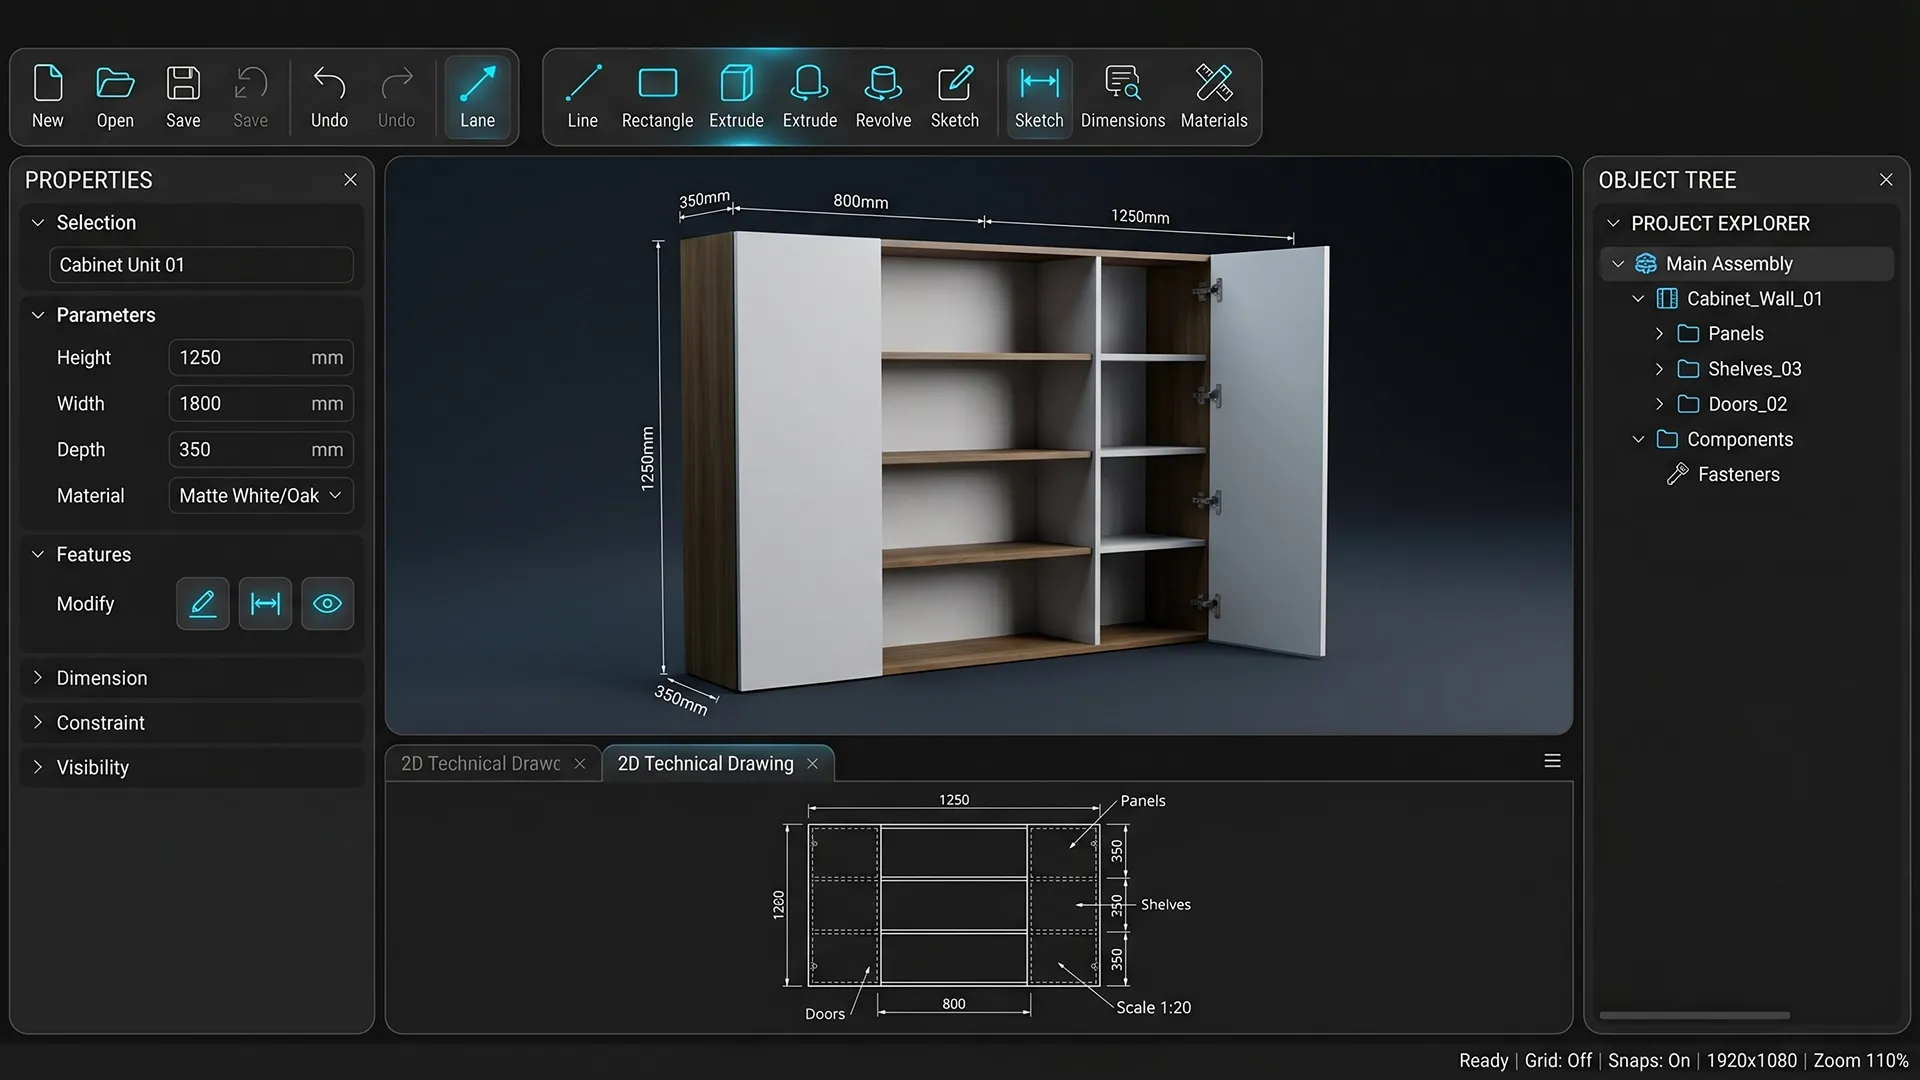Activate the Revolve tool
1920x1080 pixels.
point(883,97)
